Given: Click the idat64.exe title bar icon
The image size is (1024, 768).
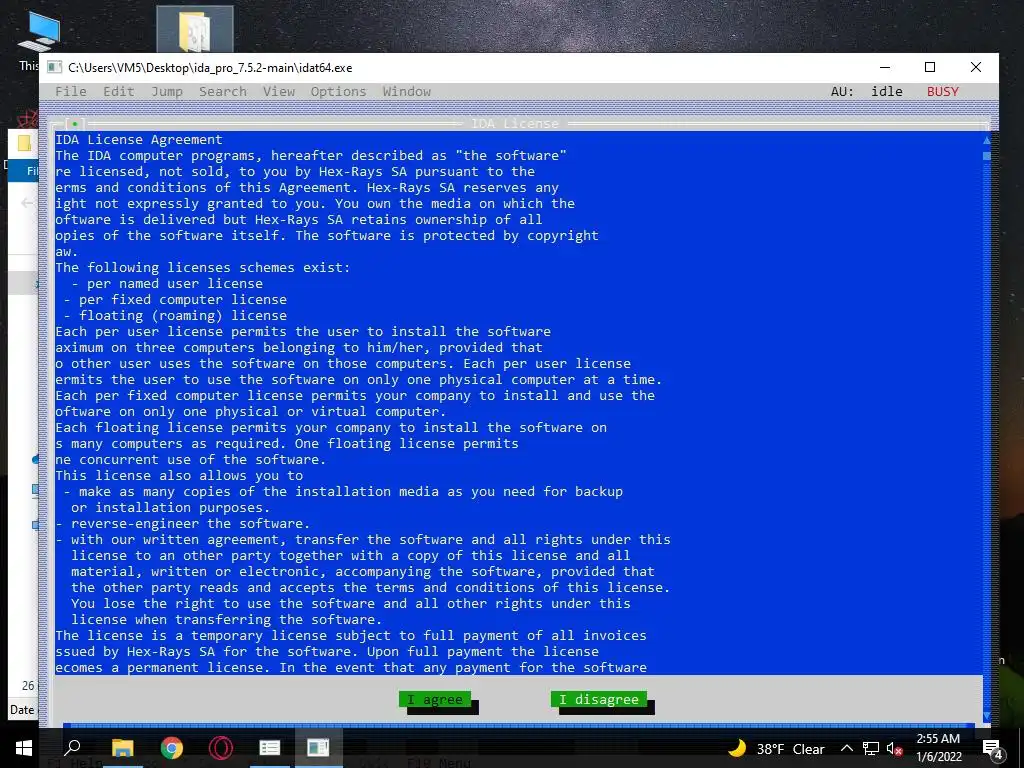Looking at the screenshot, I should tap(55, 67).
